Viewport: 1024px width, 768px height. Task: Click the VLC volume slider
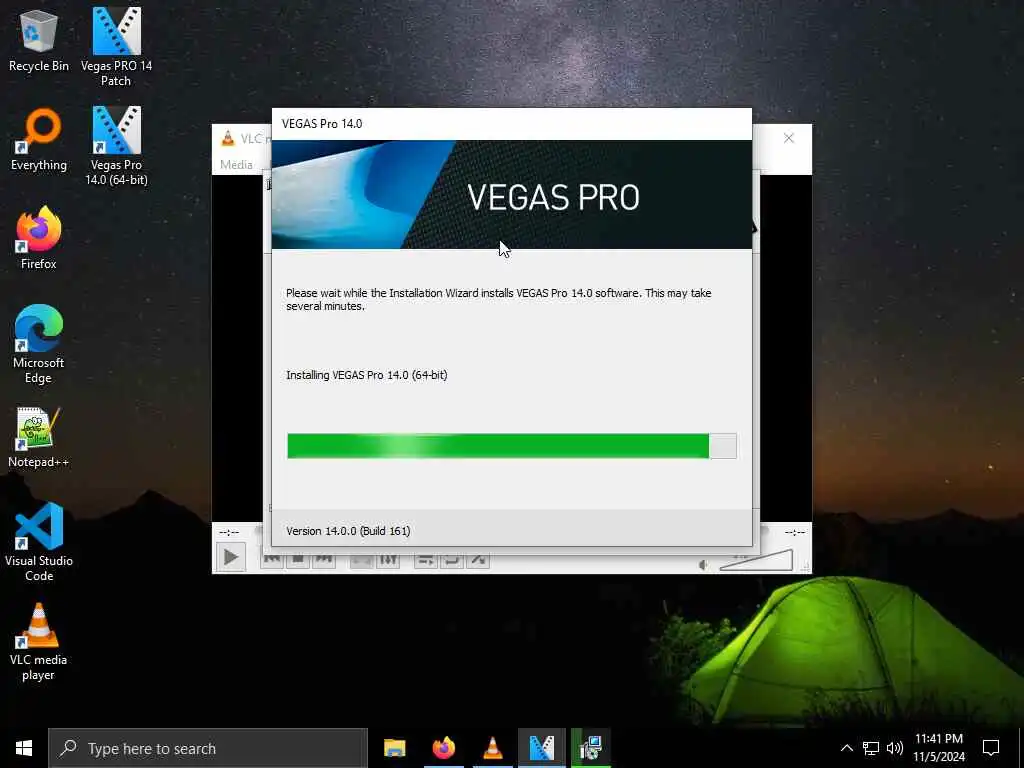[756, 560]
